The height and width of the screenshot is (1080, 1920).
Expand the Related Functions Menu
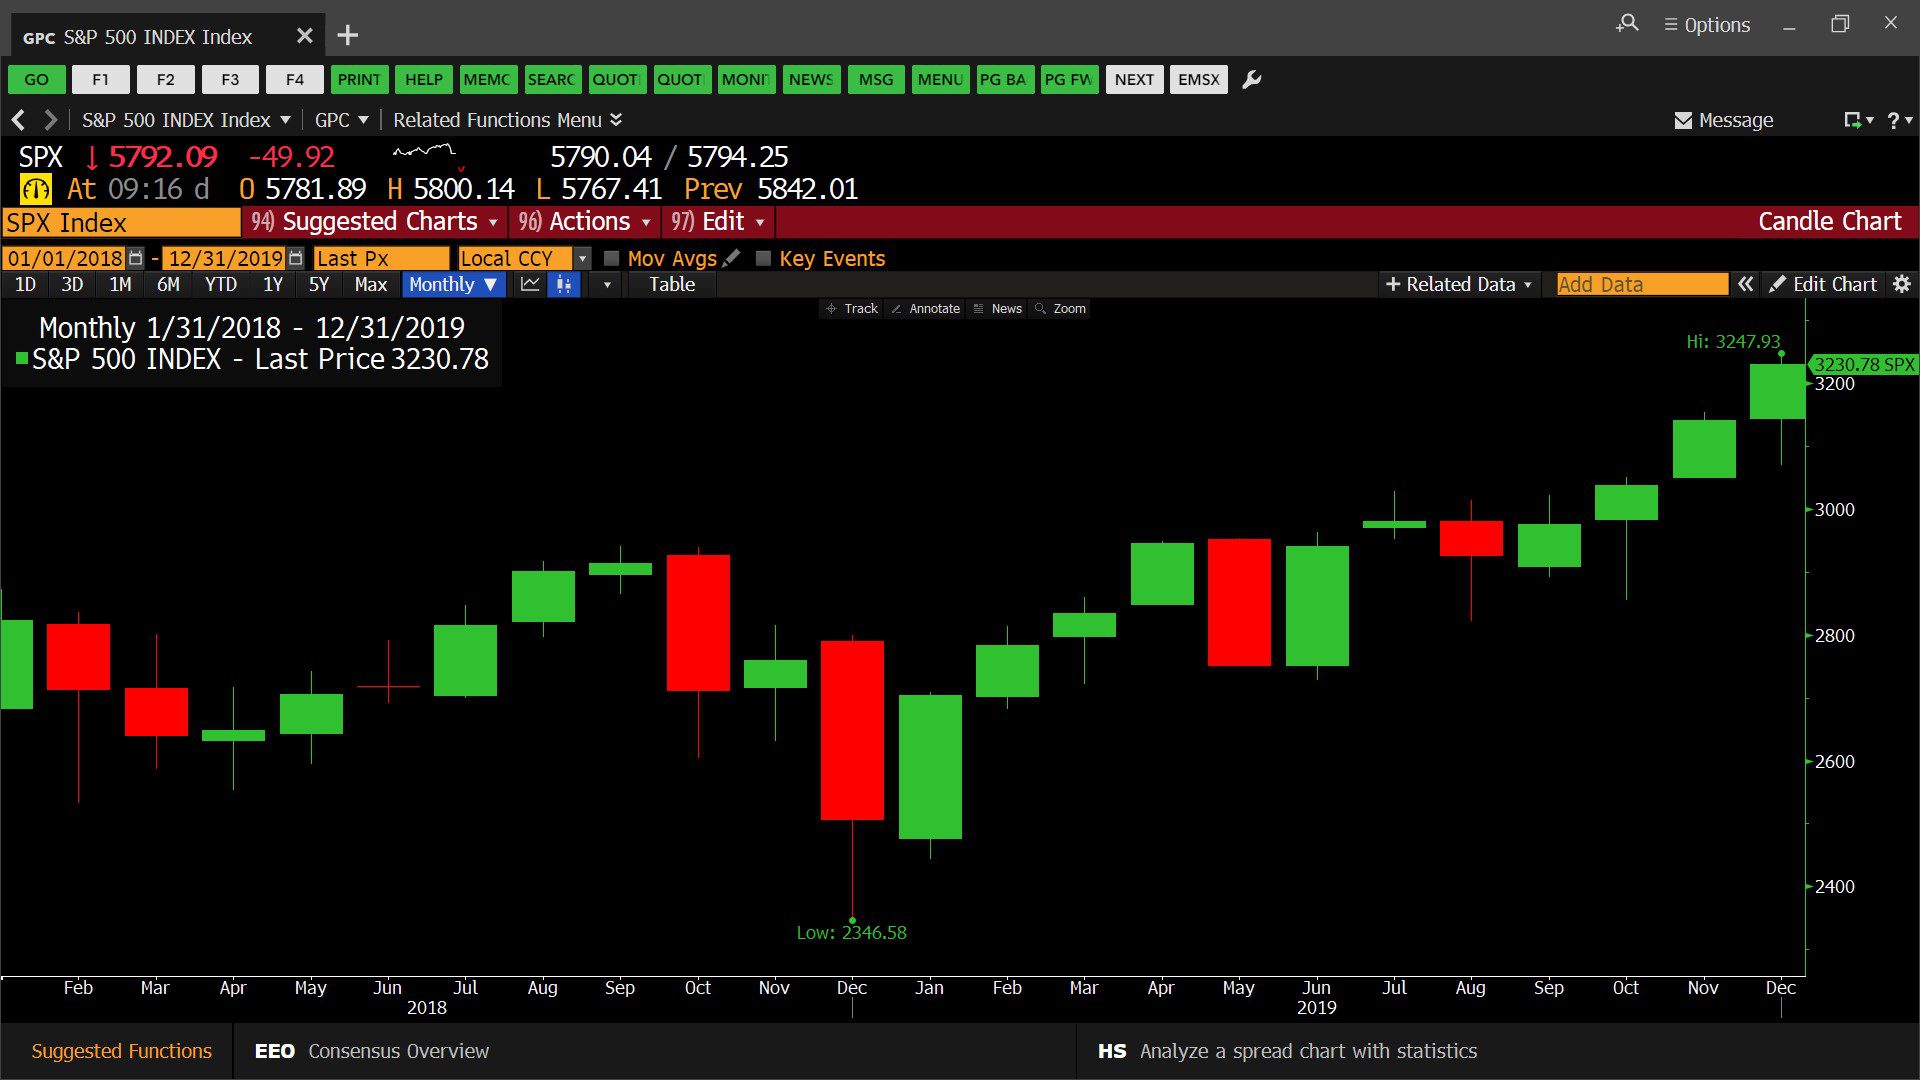point(507,120)
